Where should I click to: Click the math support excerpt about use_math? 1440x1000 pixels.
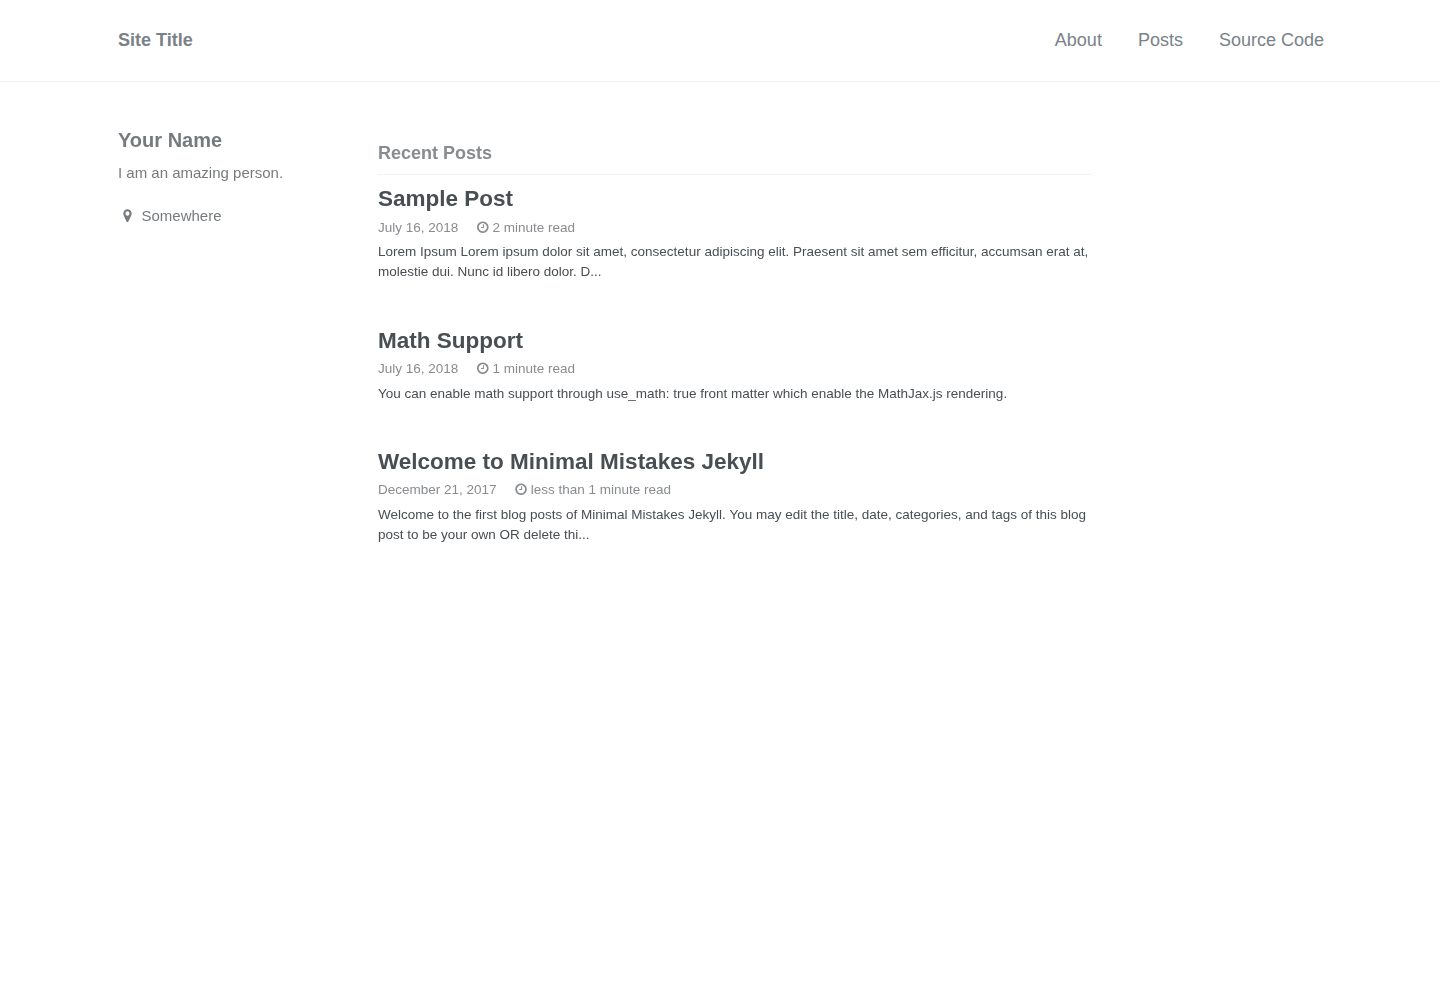point(692,394)
